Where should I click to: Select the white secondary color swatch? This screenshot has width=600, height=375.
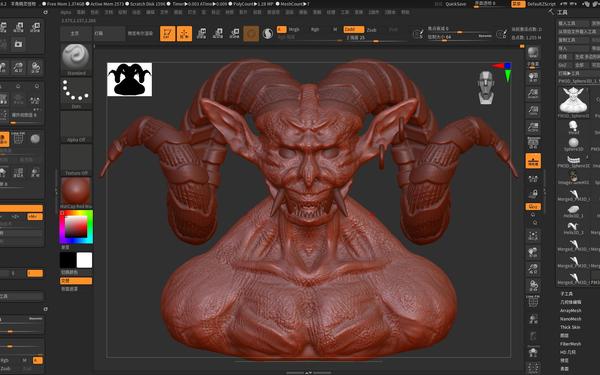pyautogui.click(x=84, y=260)
